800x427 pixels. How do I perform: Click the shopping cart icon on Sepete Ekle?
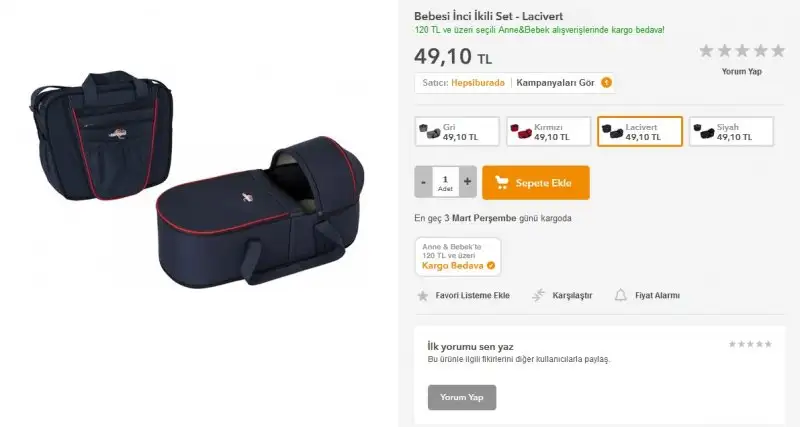point(502,183)
